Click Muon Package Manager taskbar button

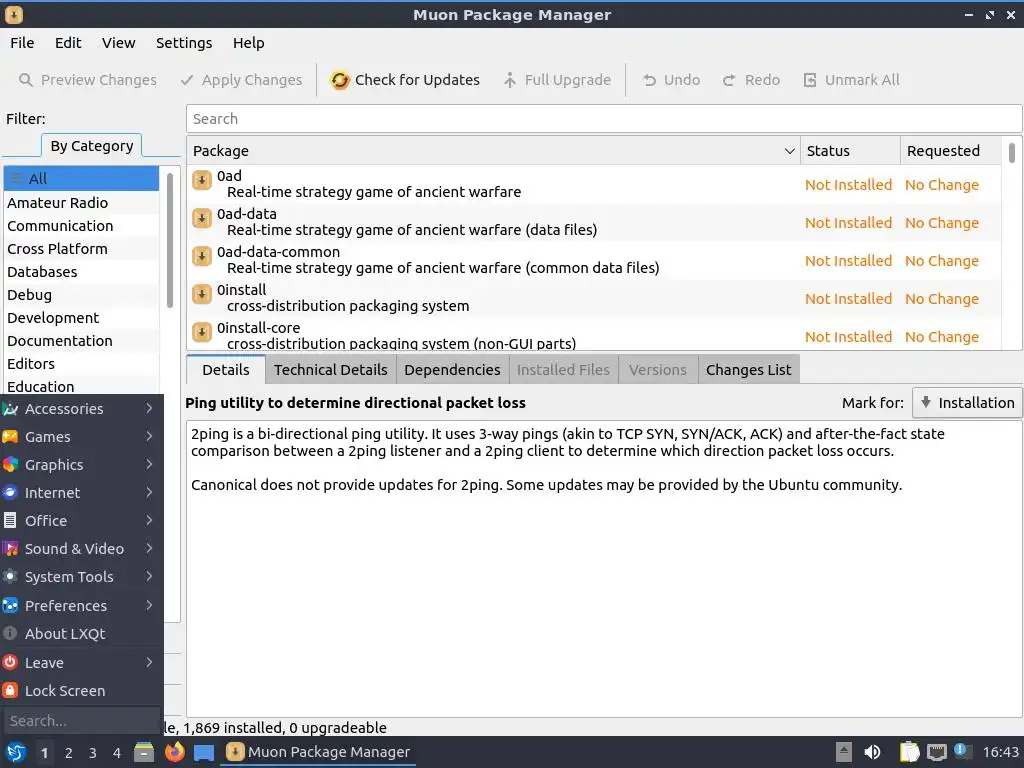click(x=318, y=752)
